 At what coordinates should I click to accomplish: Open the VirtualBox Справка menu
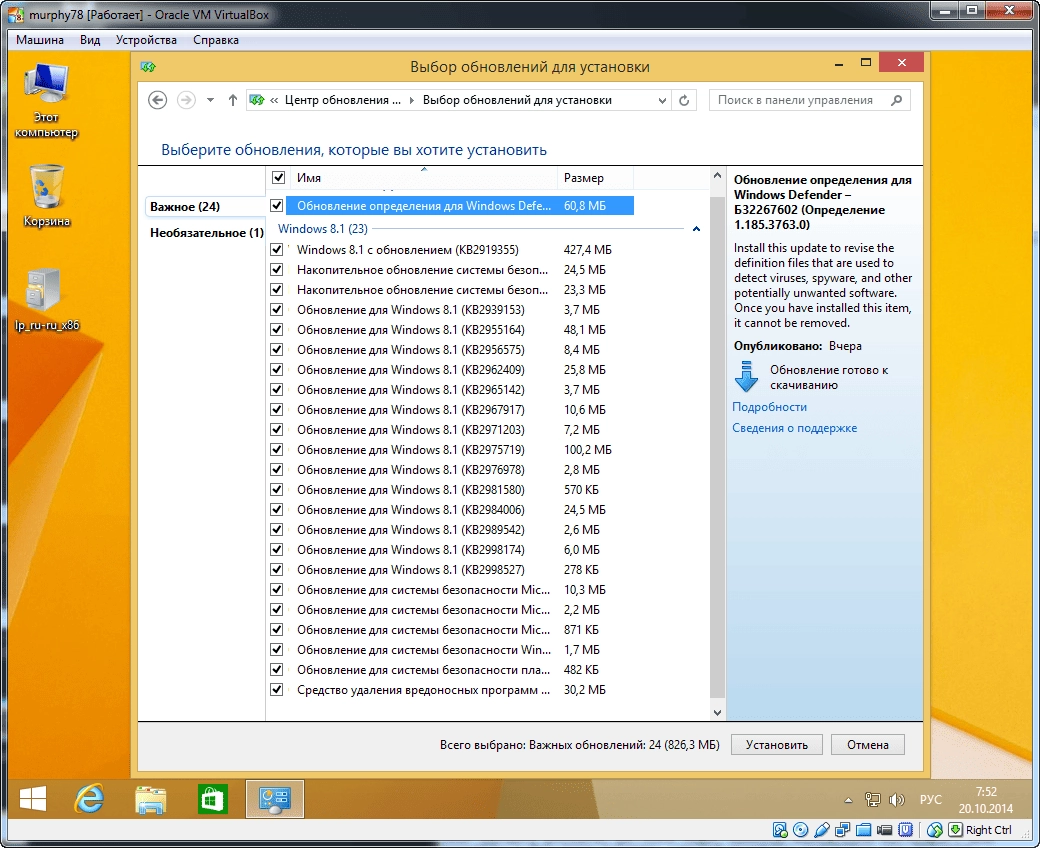(216, 40)
